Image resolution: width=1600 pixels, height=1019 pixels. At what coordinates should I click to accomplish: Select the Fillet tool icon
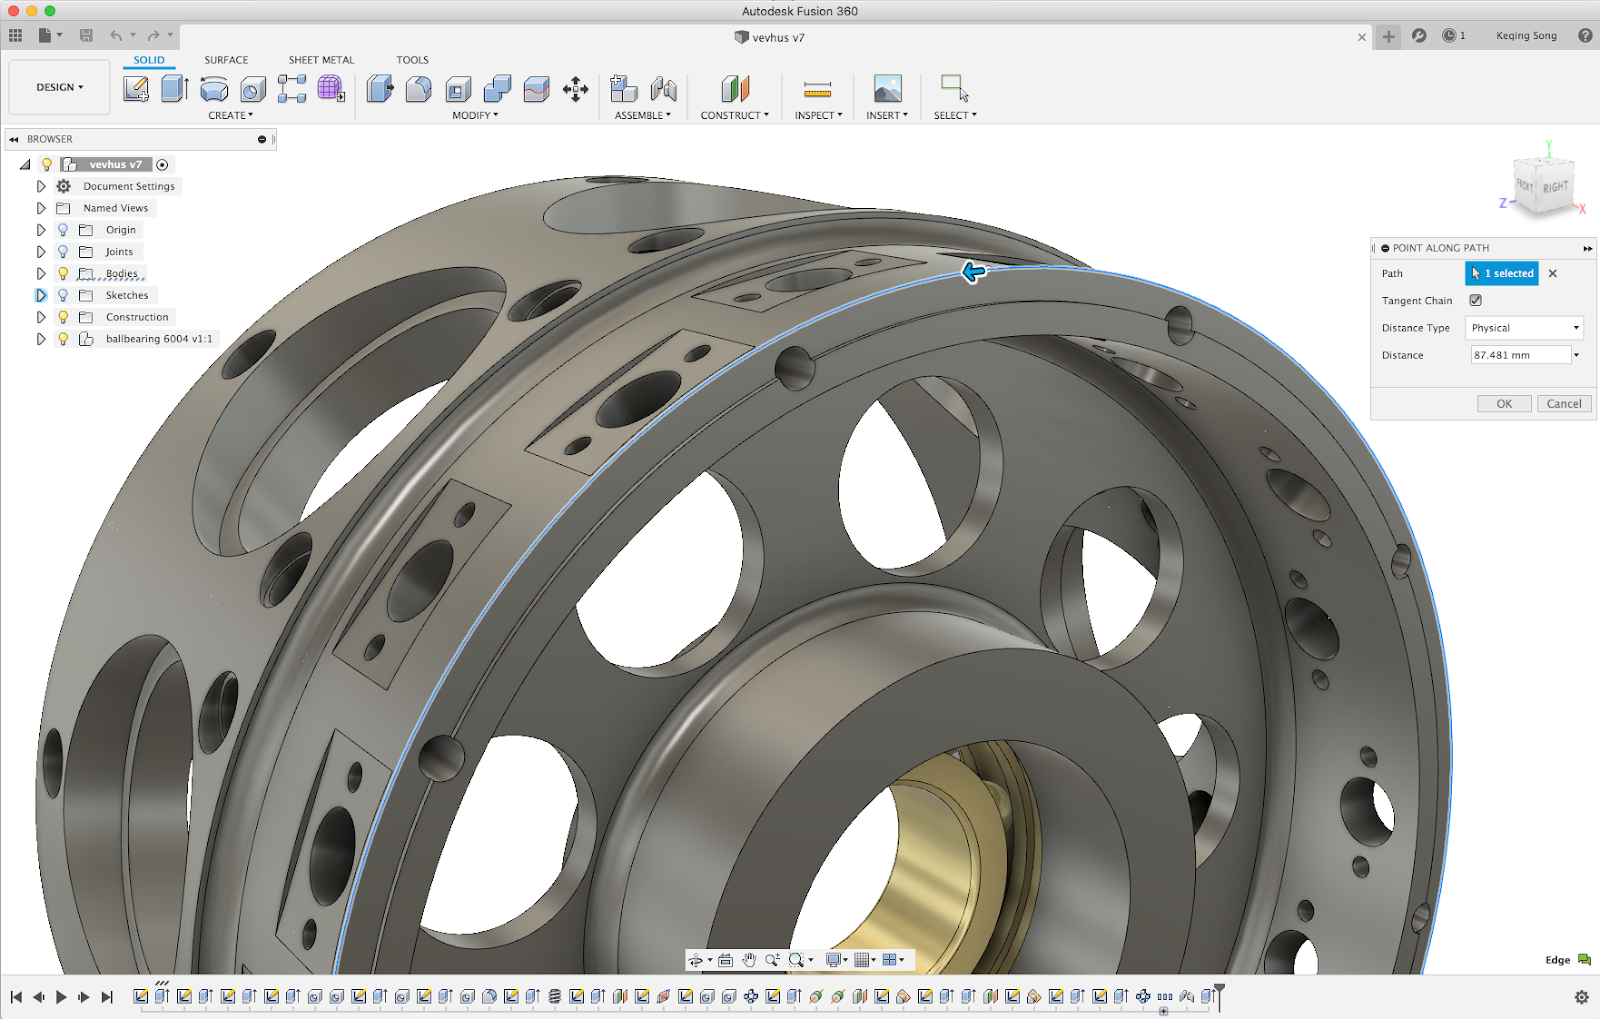tap(419, 89)
